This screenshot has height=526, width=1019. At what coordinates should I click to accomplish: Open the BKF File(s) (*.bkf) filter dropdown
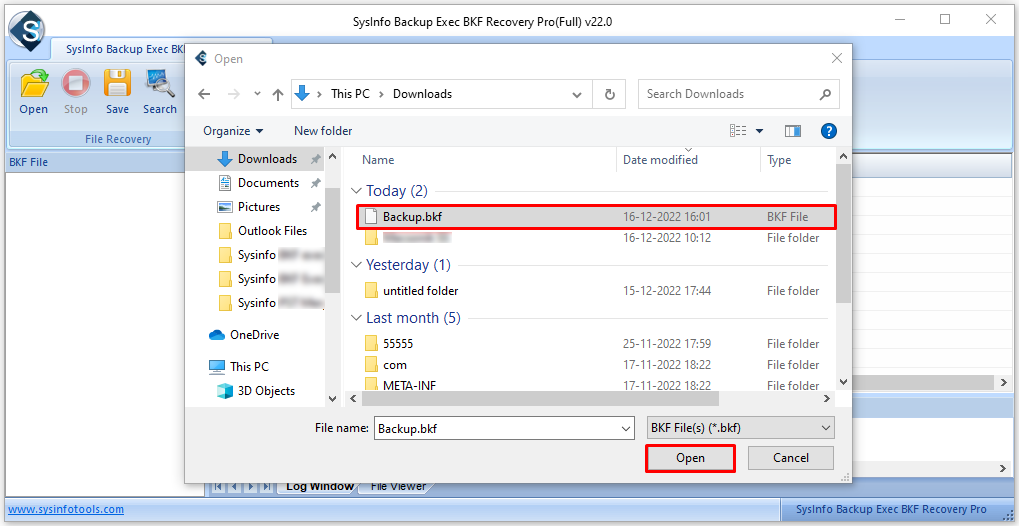point(742,428)
